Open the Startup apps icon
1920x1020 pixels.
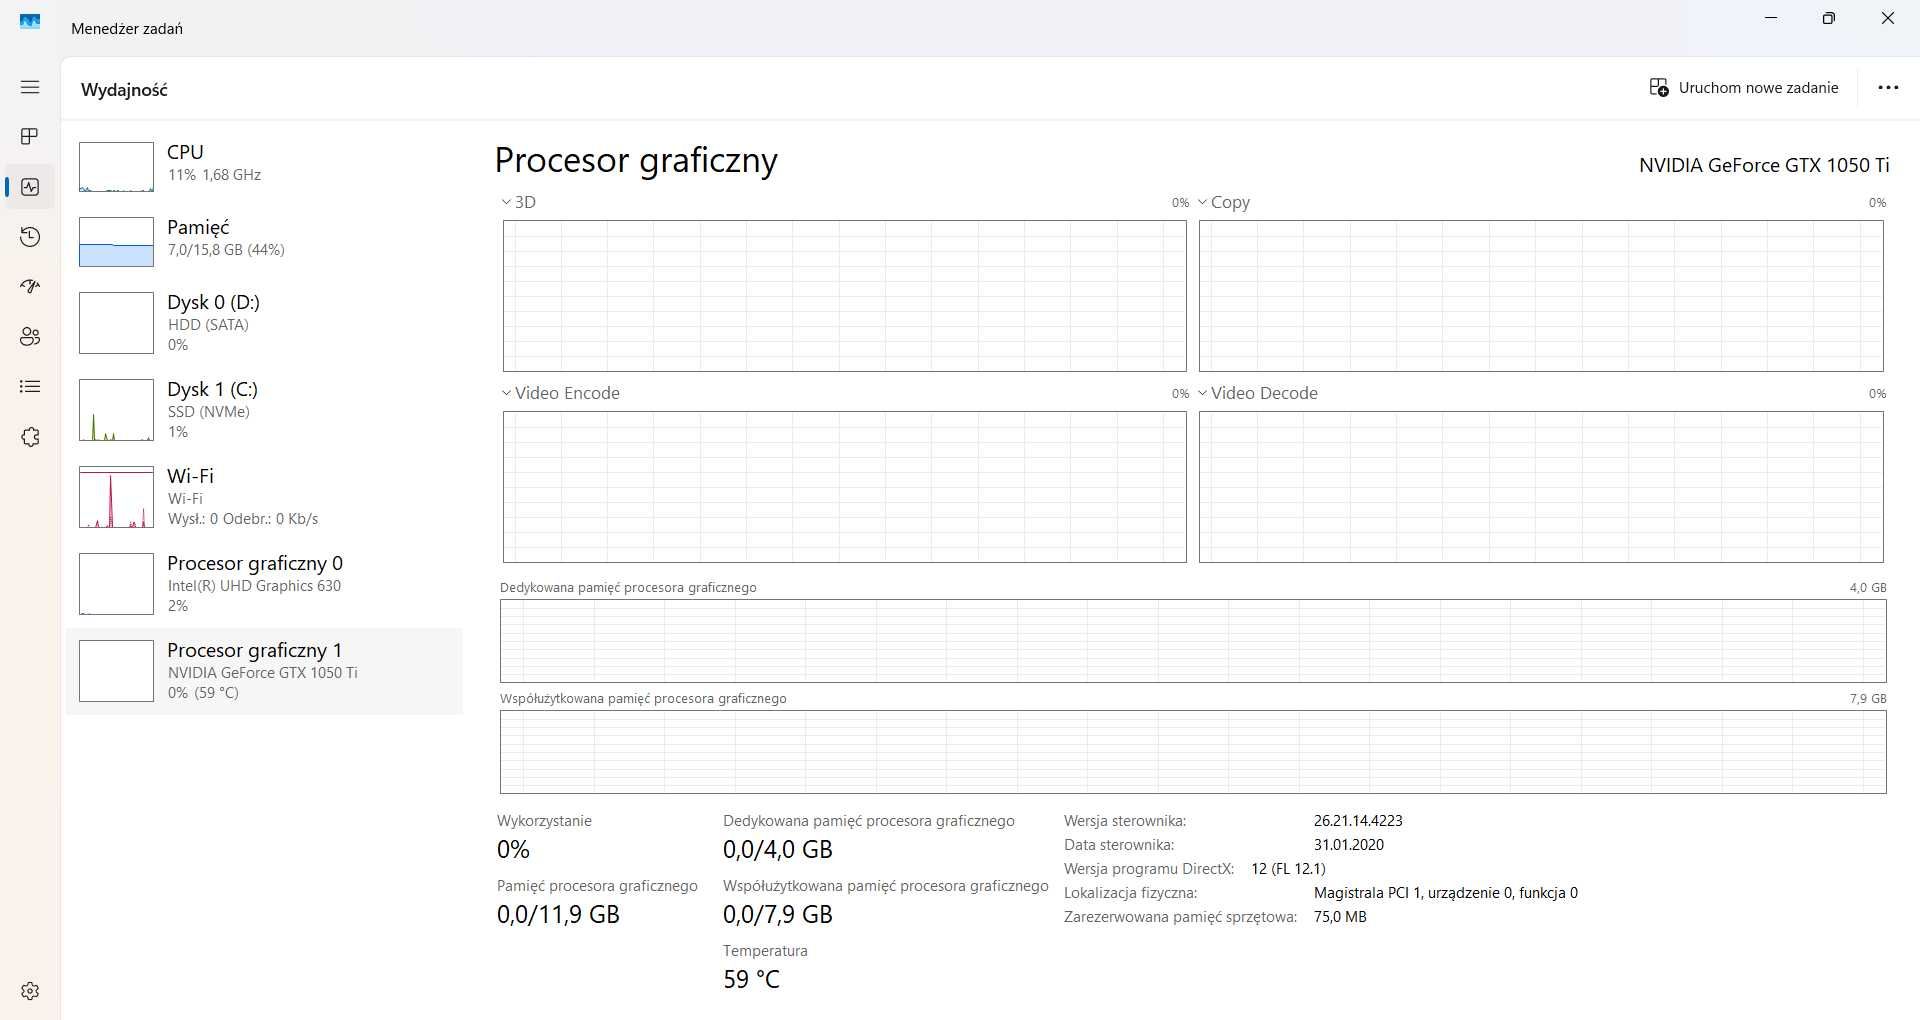click(x=30, y=286)
